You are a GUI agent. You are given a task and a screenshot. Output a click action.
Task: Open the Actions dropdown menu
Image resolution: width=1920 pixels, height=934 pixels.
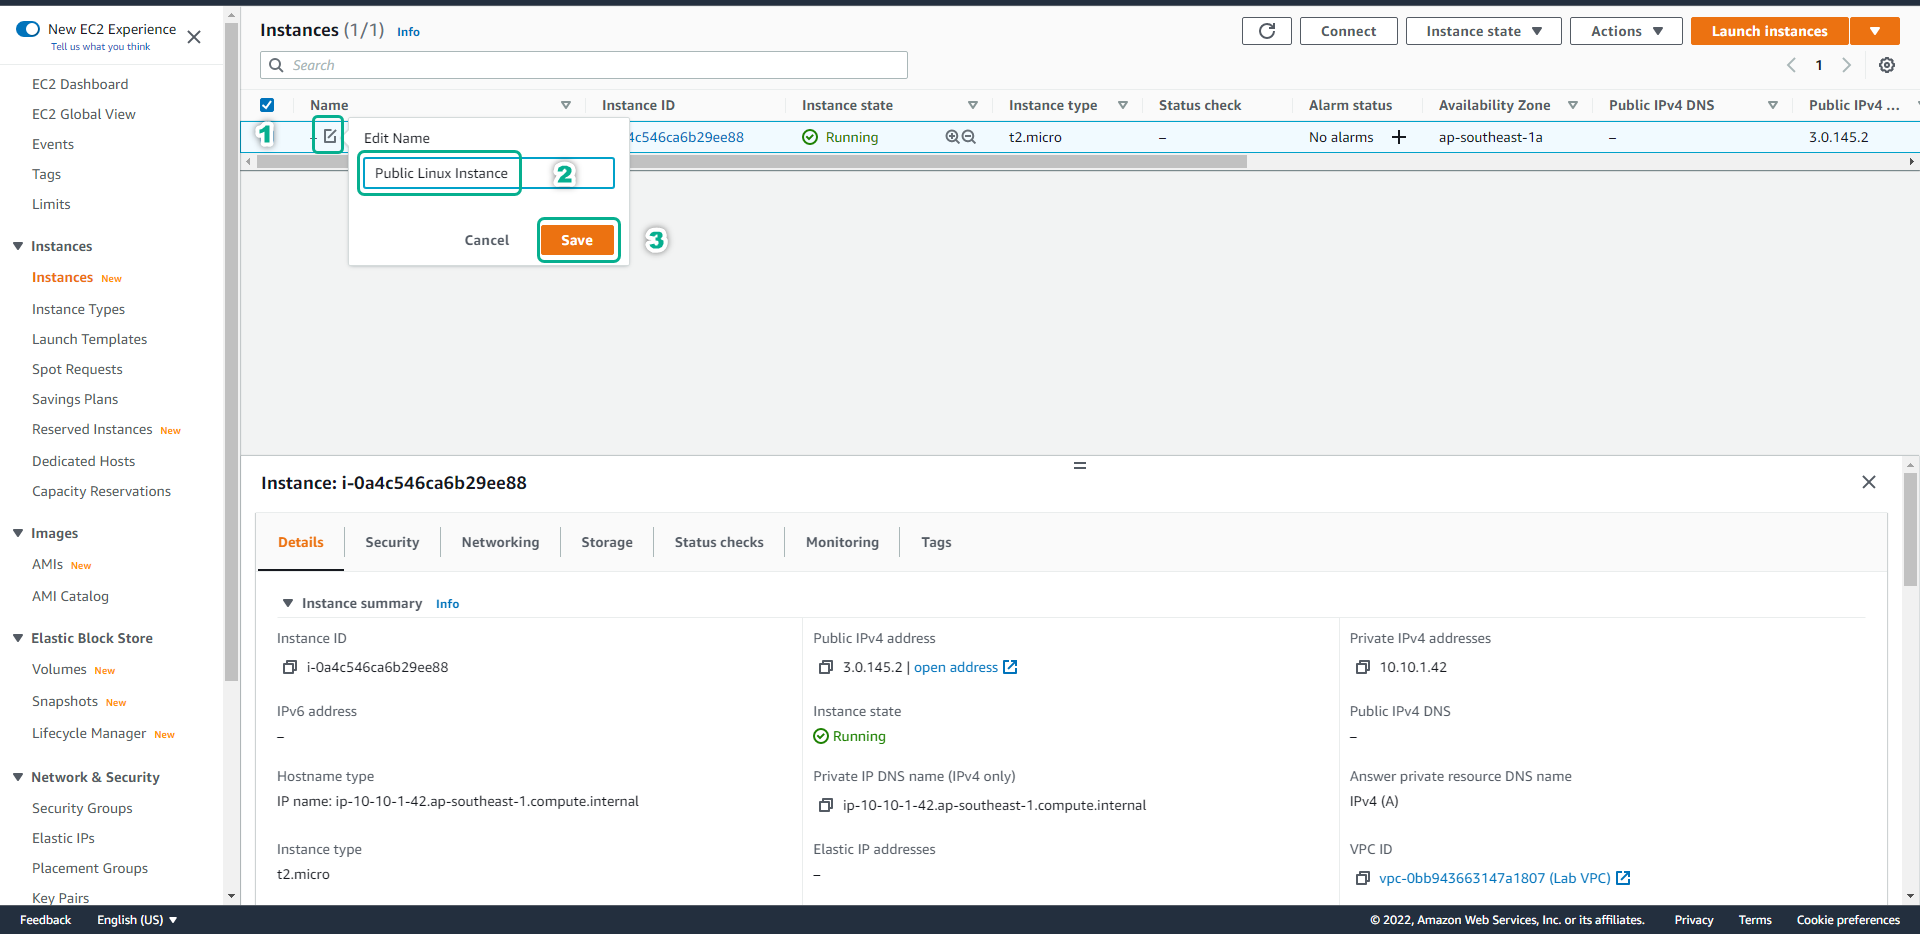1625,31
